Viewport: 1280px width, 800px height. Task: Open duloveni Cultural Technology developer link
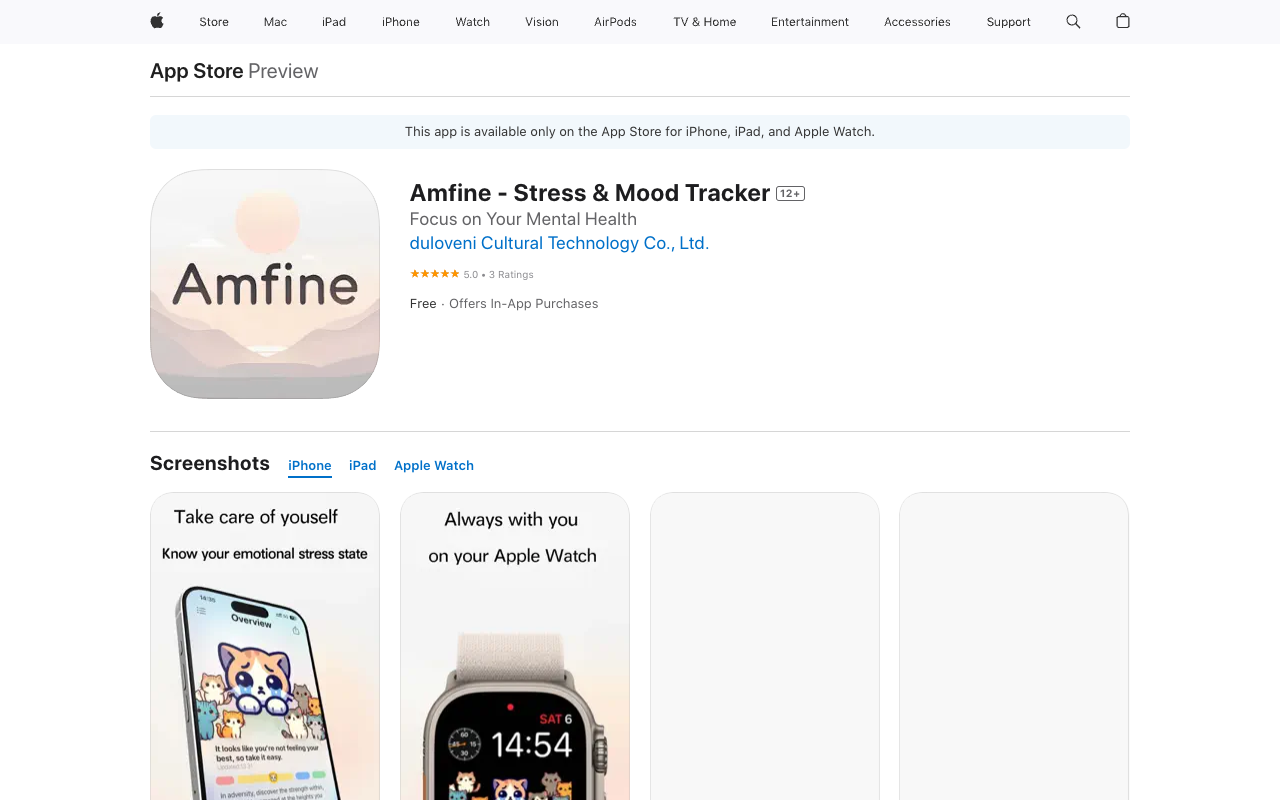[559, 243]
